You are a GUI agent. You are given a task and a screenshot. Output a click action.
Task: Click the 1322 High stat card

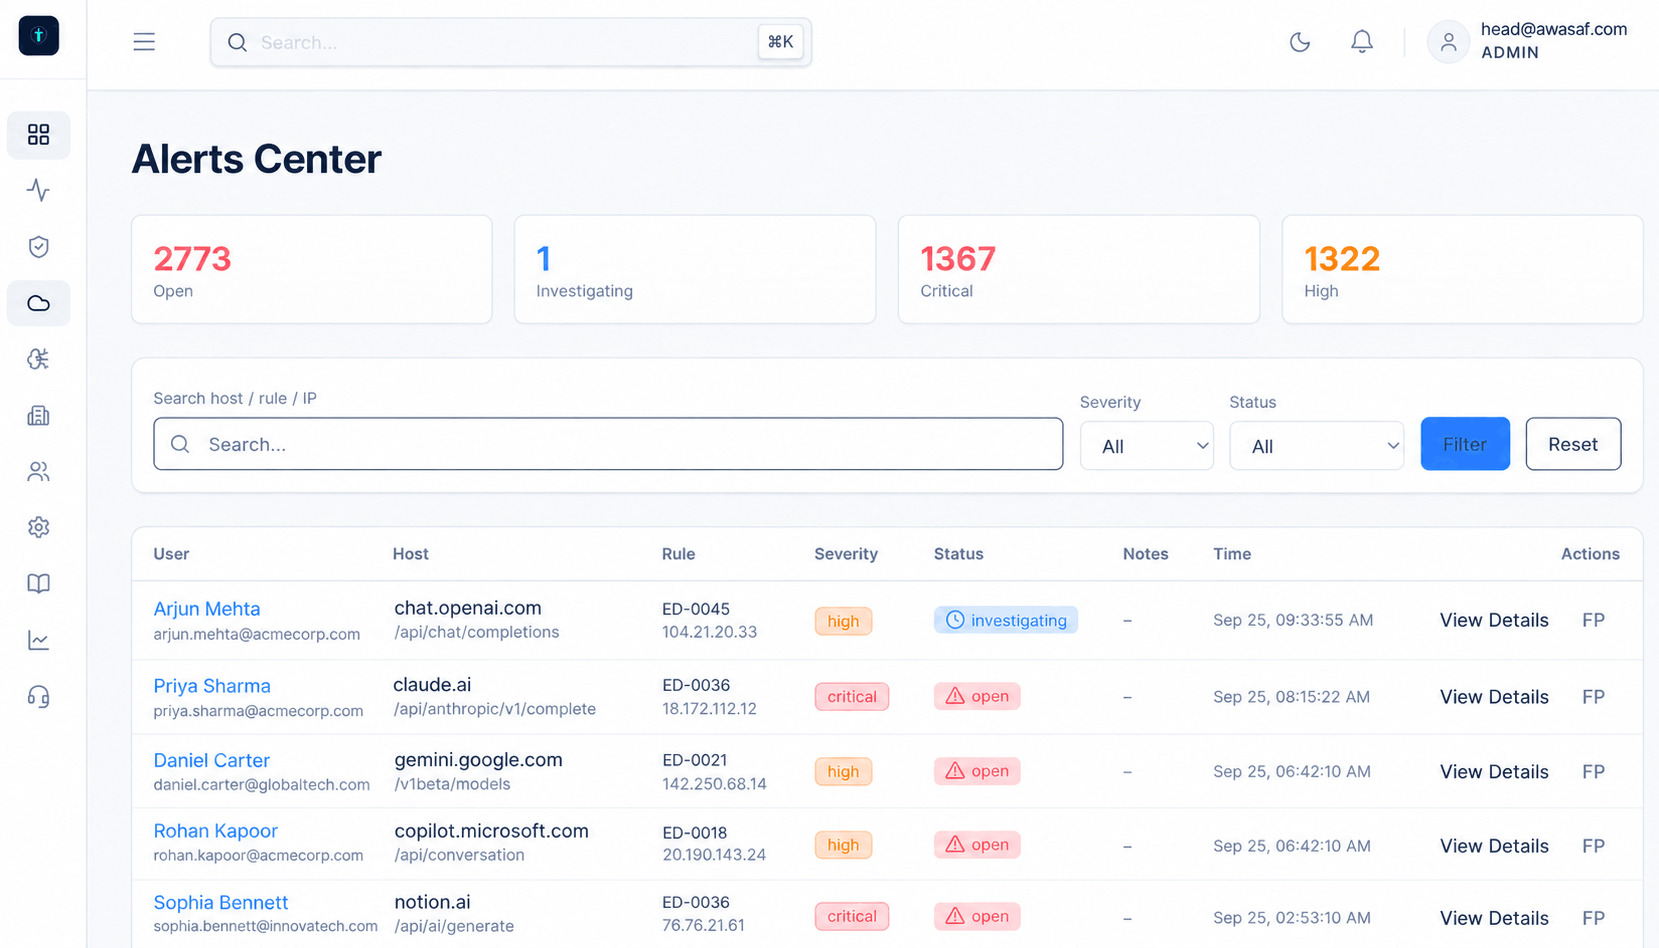click(x=1463, y=269)
